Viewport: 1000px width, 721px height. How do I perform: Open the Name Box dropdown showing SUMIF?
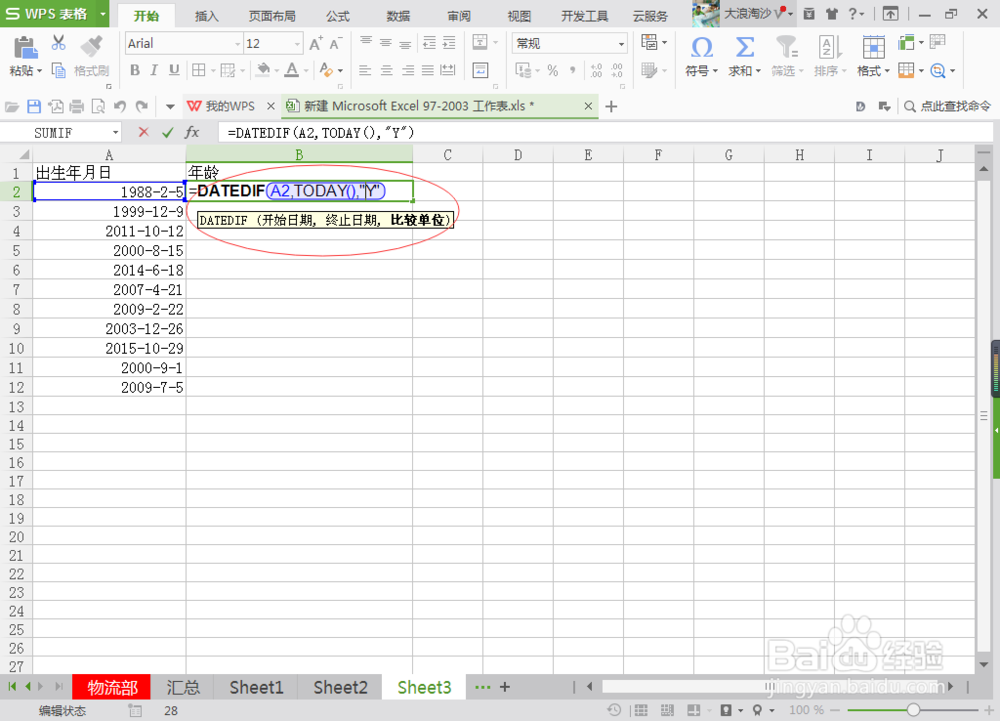pyautogui.click(x=115, y=133)
